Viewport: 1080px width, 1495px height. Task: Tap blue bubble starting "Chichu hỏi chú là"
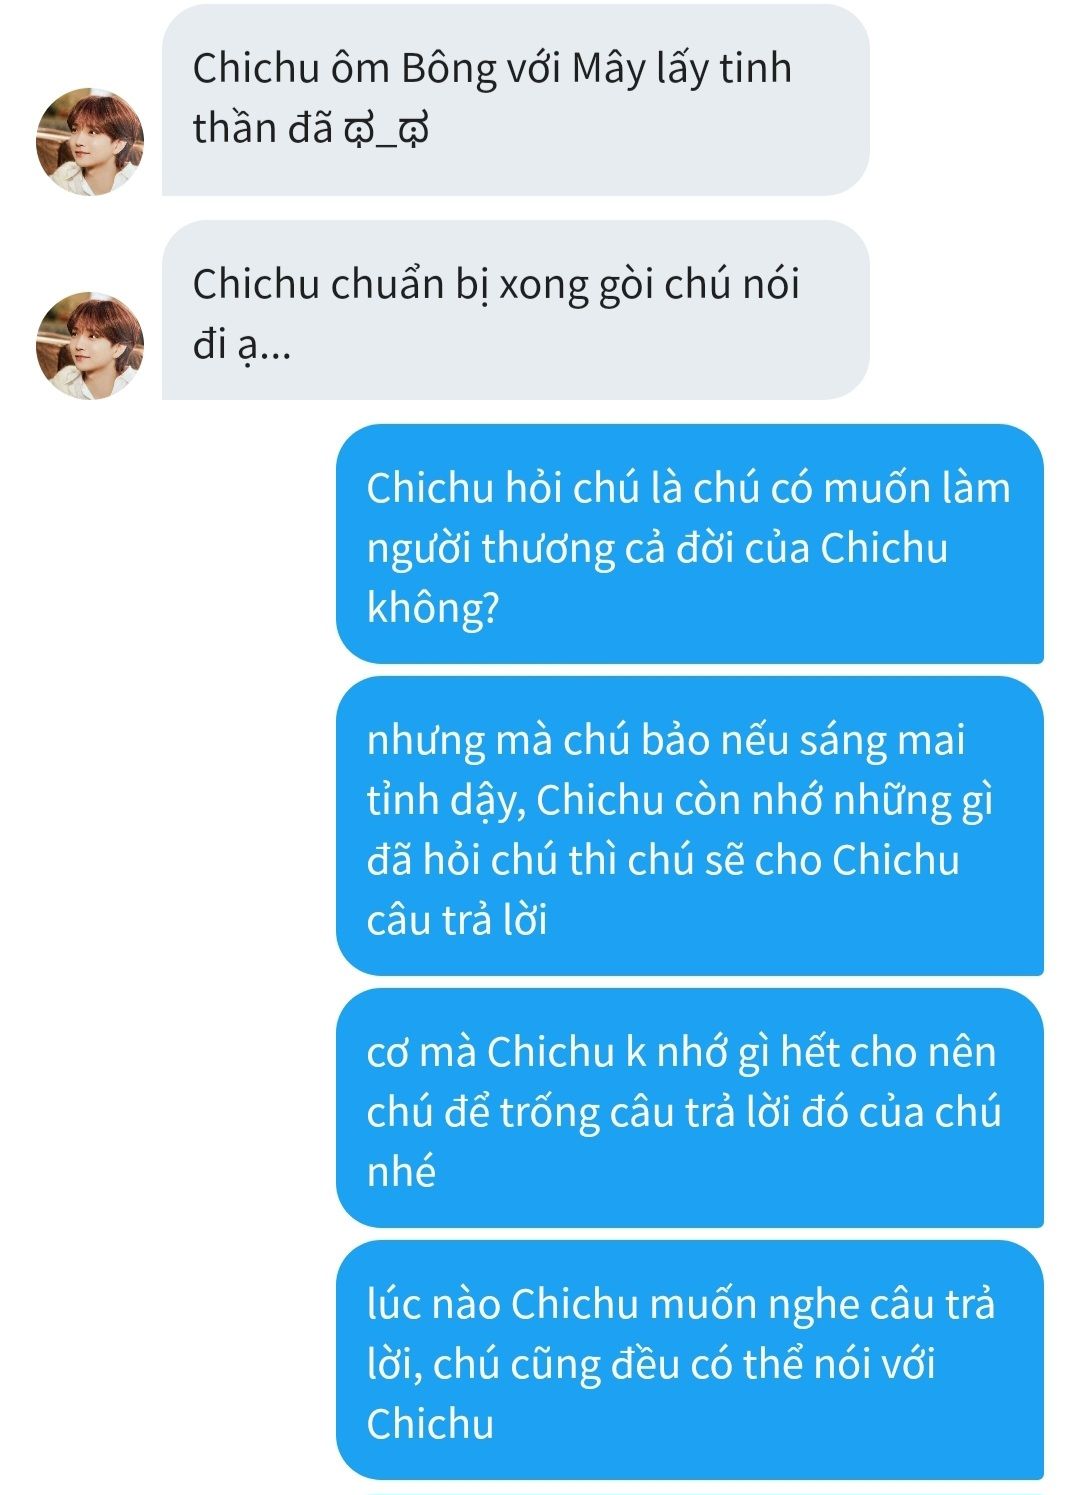pos(689,544)
